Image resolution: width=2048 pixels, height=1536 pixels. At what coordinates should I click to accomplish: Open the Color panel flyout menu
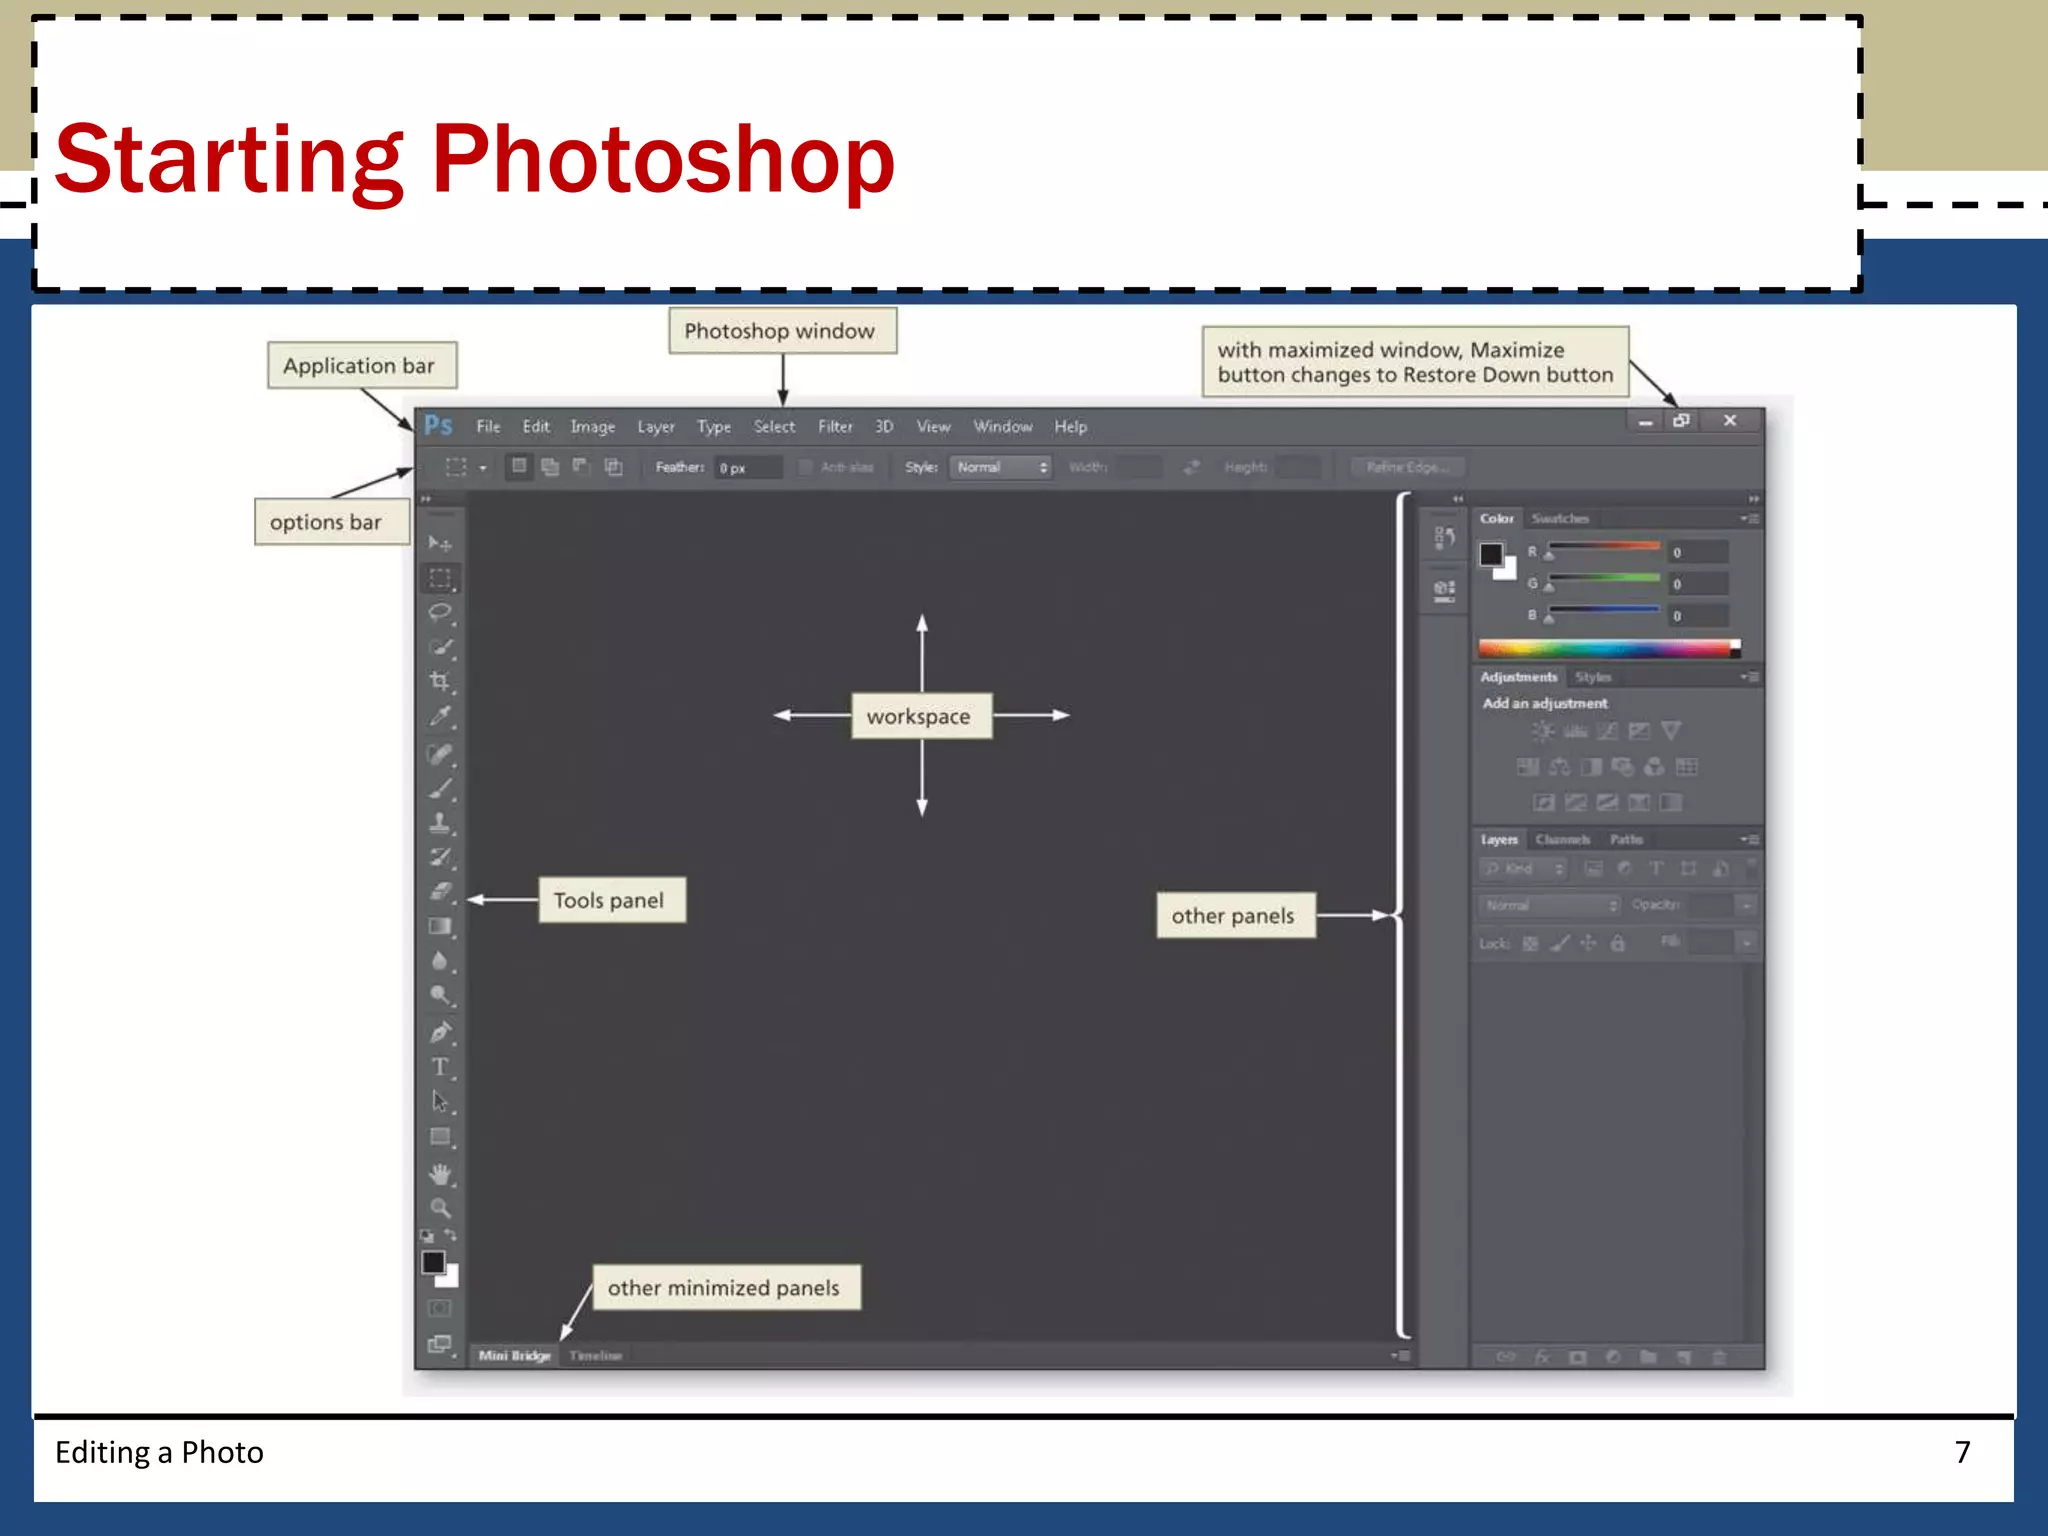pyautogui.click(x=1749, y=519)
